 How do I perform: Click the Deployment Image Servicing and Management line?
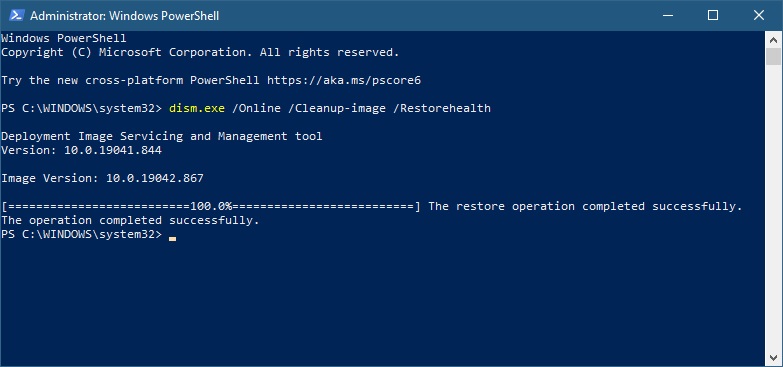point(162,136)
